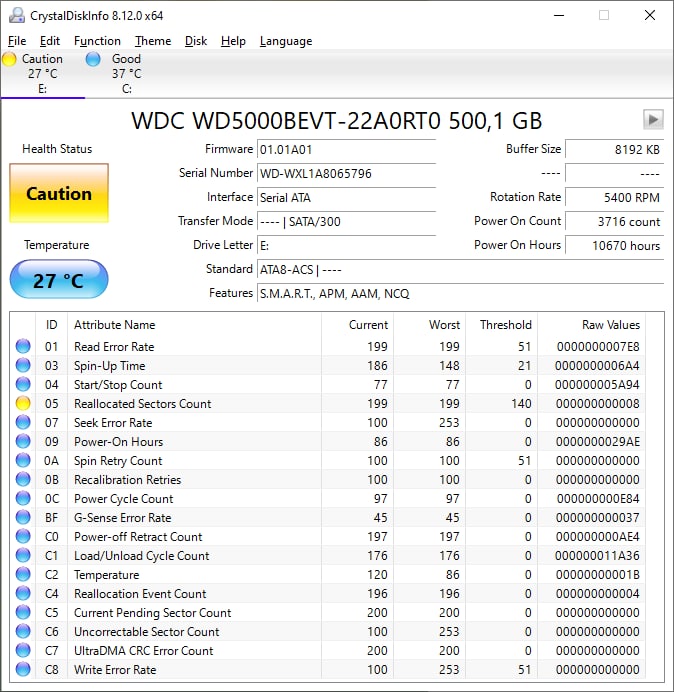Click status orb for Reallocation Event Count
Image resolution: width=674 pixels, height=692 pixels.
[x=23, y=593]
